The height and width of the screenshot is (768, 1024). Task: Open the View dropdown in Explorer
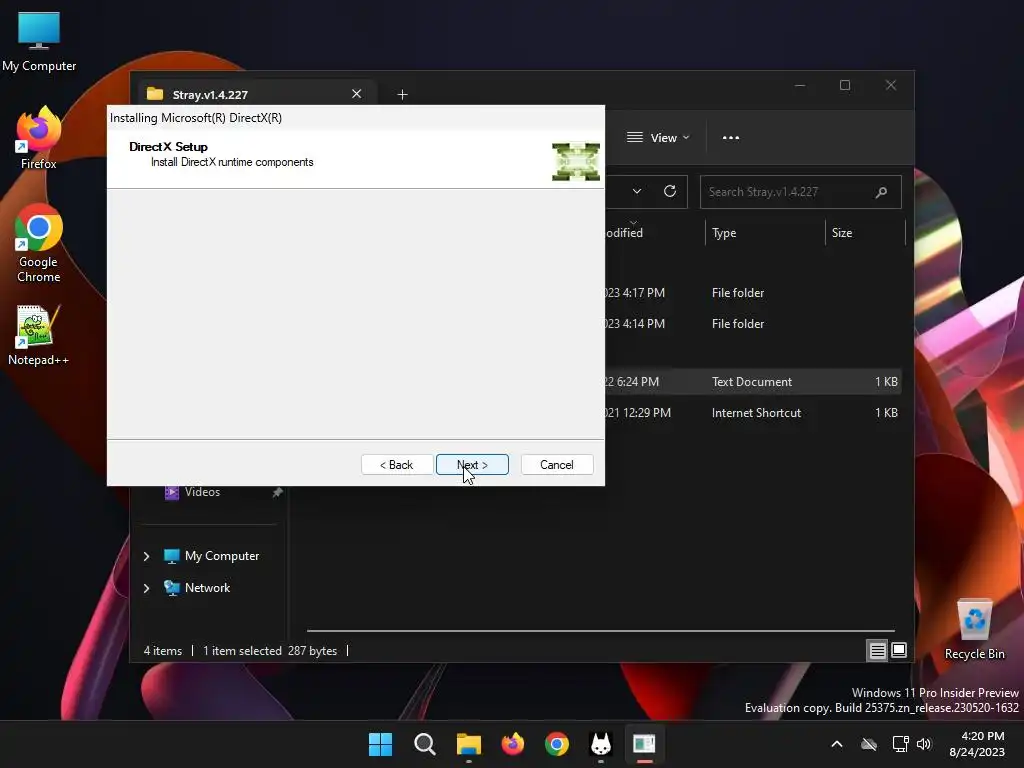(658, 138)
